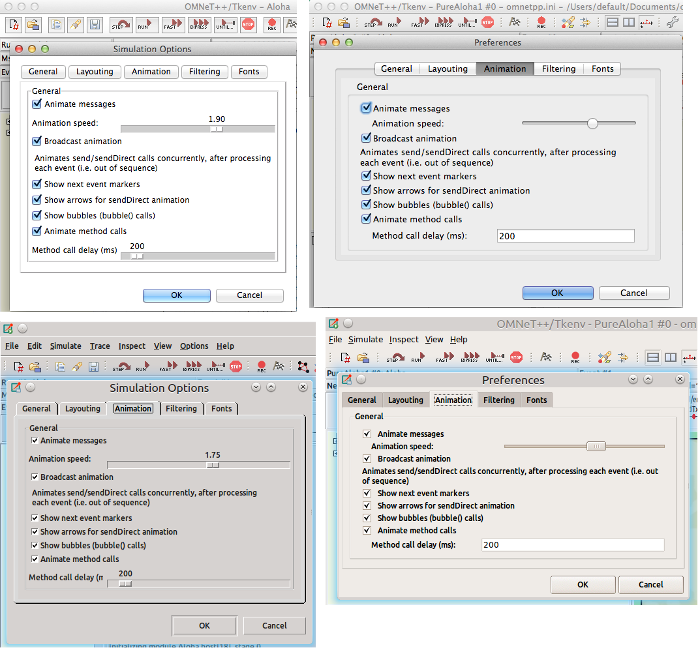Select General tab in Ubuntu Preferences dialog
Image resolution: width=700 pixels, height=652 pixels.
362,400
